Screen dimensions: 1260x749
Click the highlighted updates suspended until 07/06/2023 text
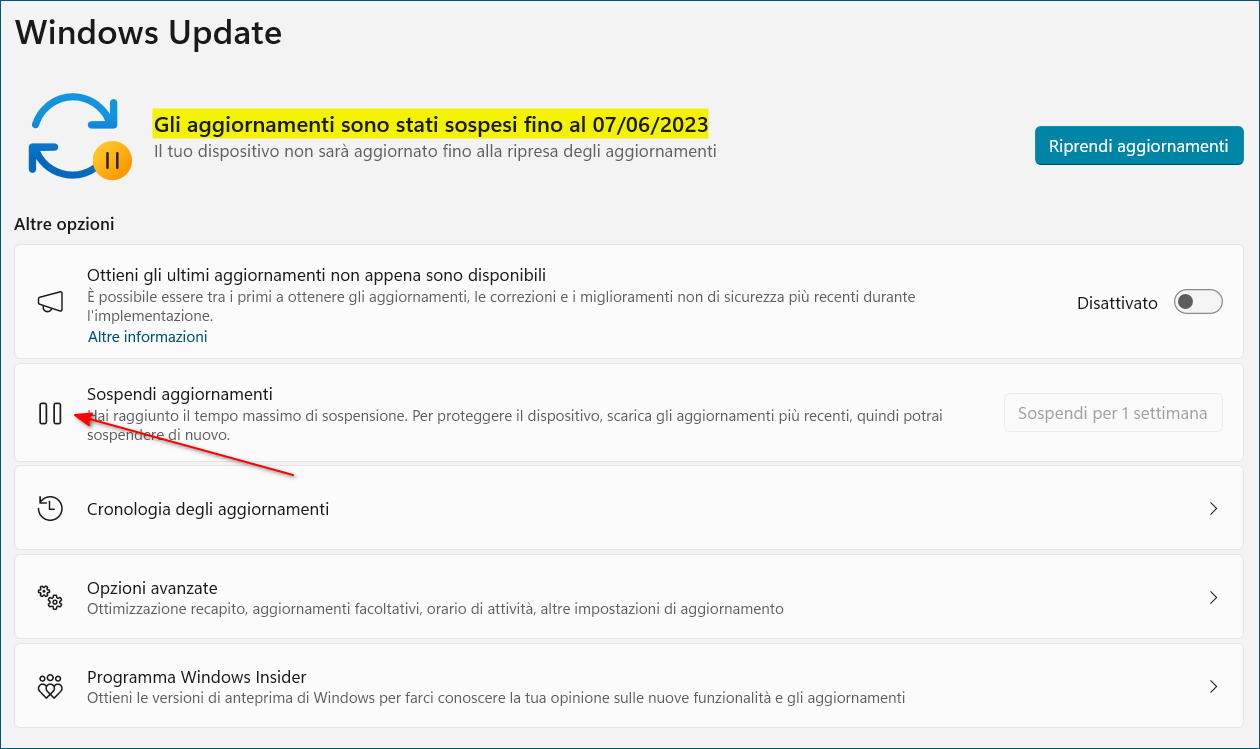click(x=431, y=125)
